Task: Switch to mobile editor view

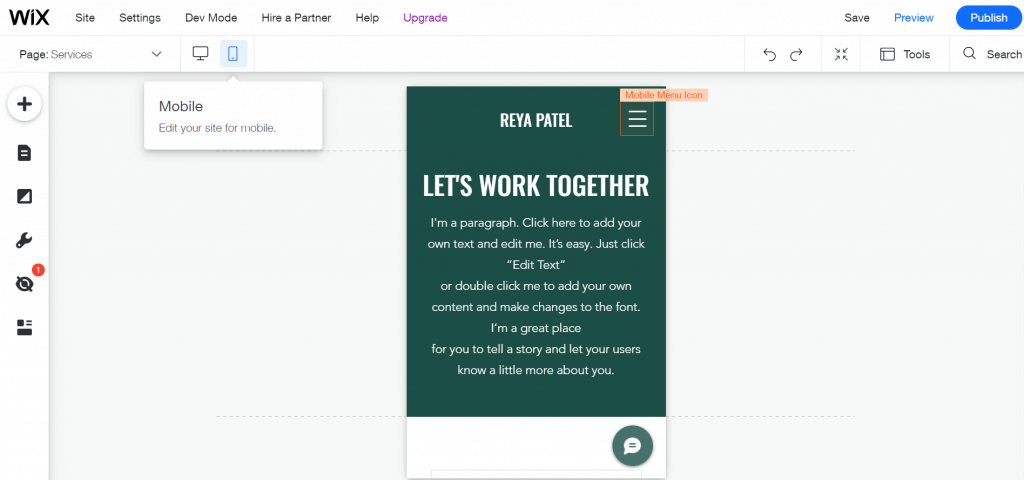Action: [x=233, y=54]
